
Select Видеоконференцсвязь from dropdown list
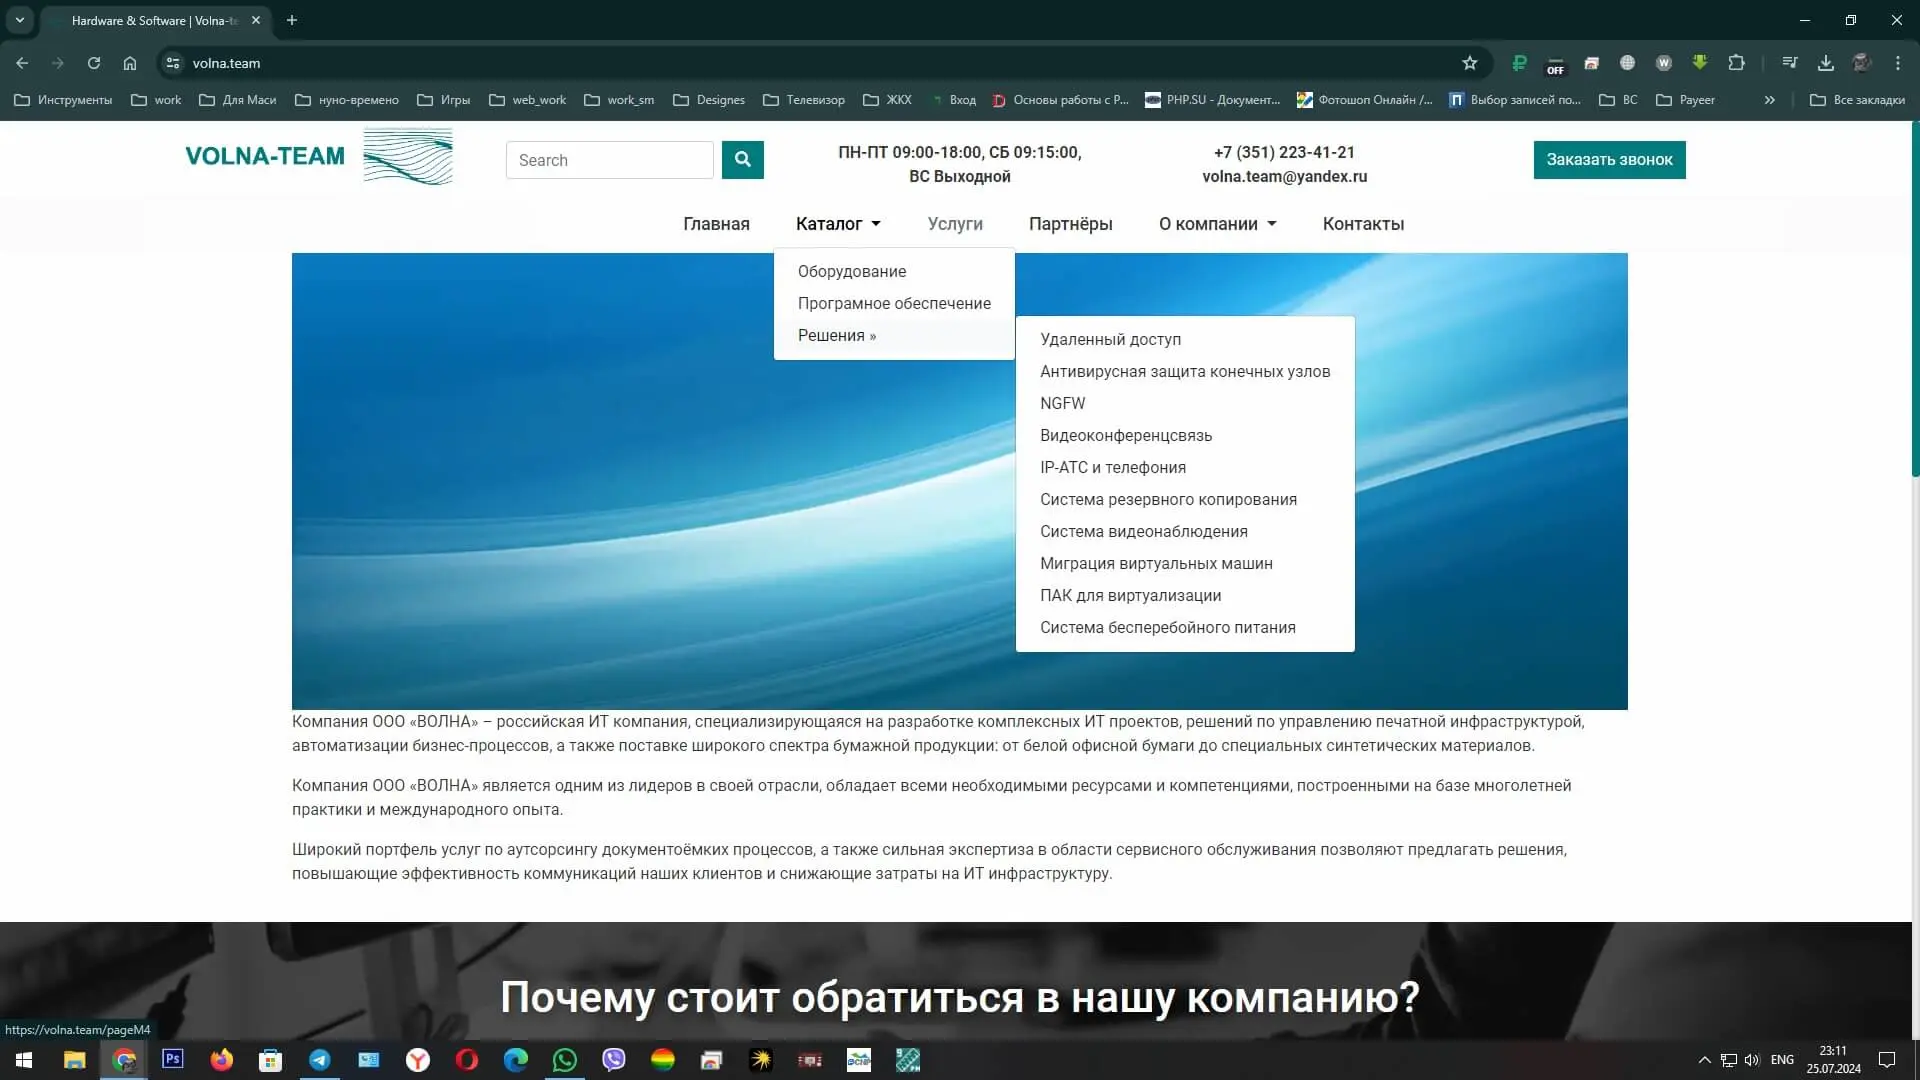(1126, 435)
